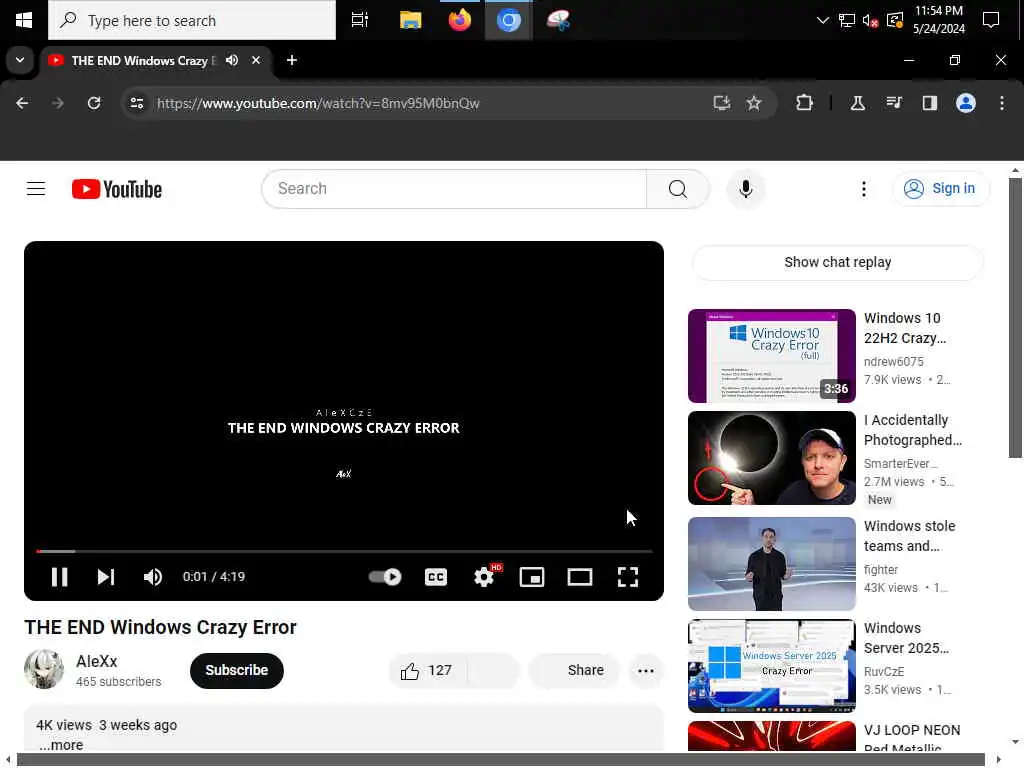Open more actions ellipsis below video
Viewport: 1024px width, 768px height.
646,671
